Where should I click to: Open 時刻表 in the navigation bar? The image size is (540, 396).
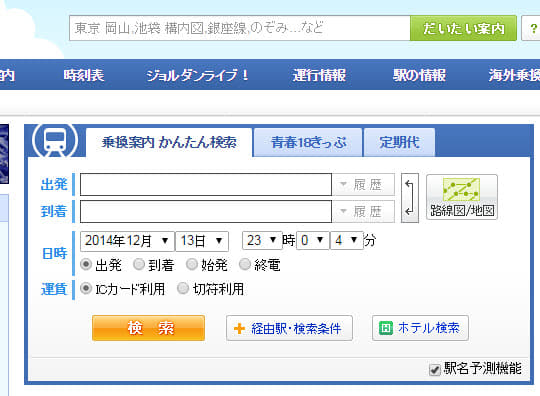pos(84,75)
